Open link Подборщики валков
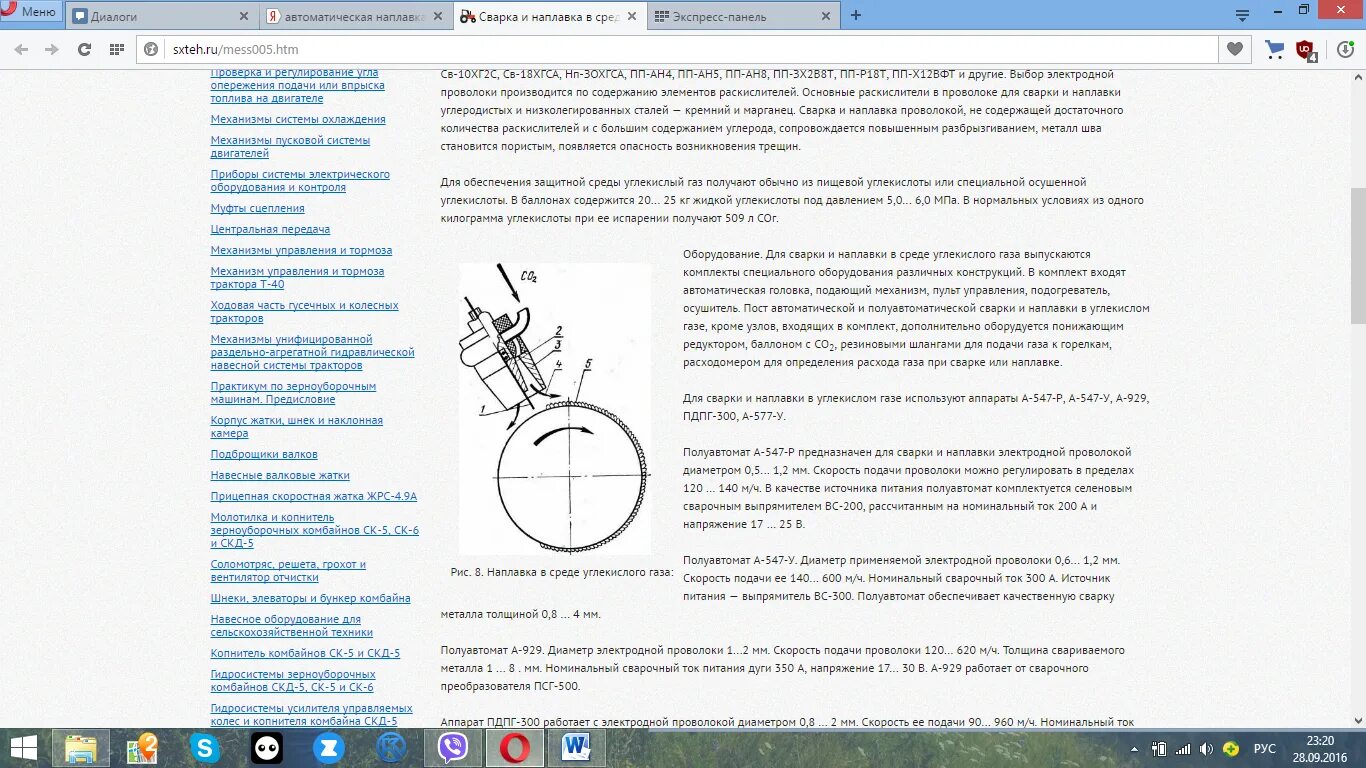The width and height of the screenshot is (1366, 768). point(264,454)
